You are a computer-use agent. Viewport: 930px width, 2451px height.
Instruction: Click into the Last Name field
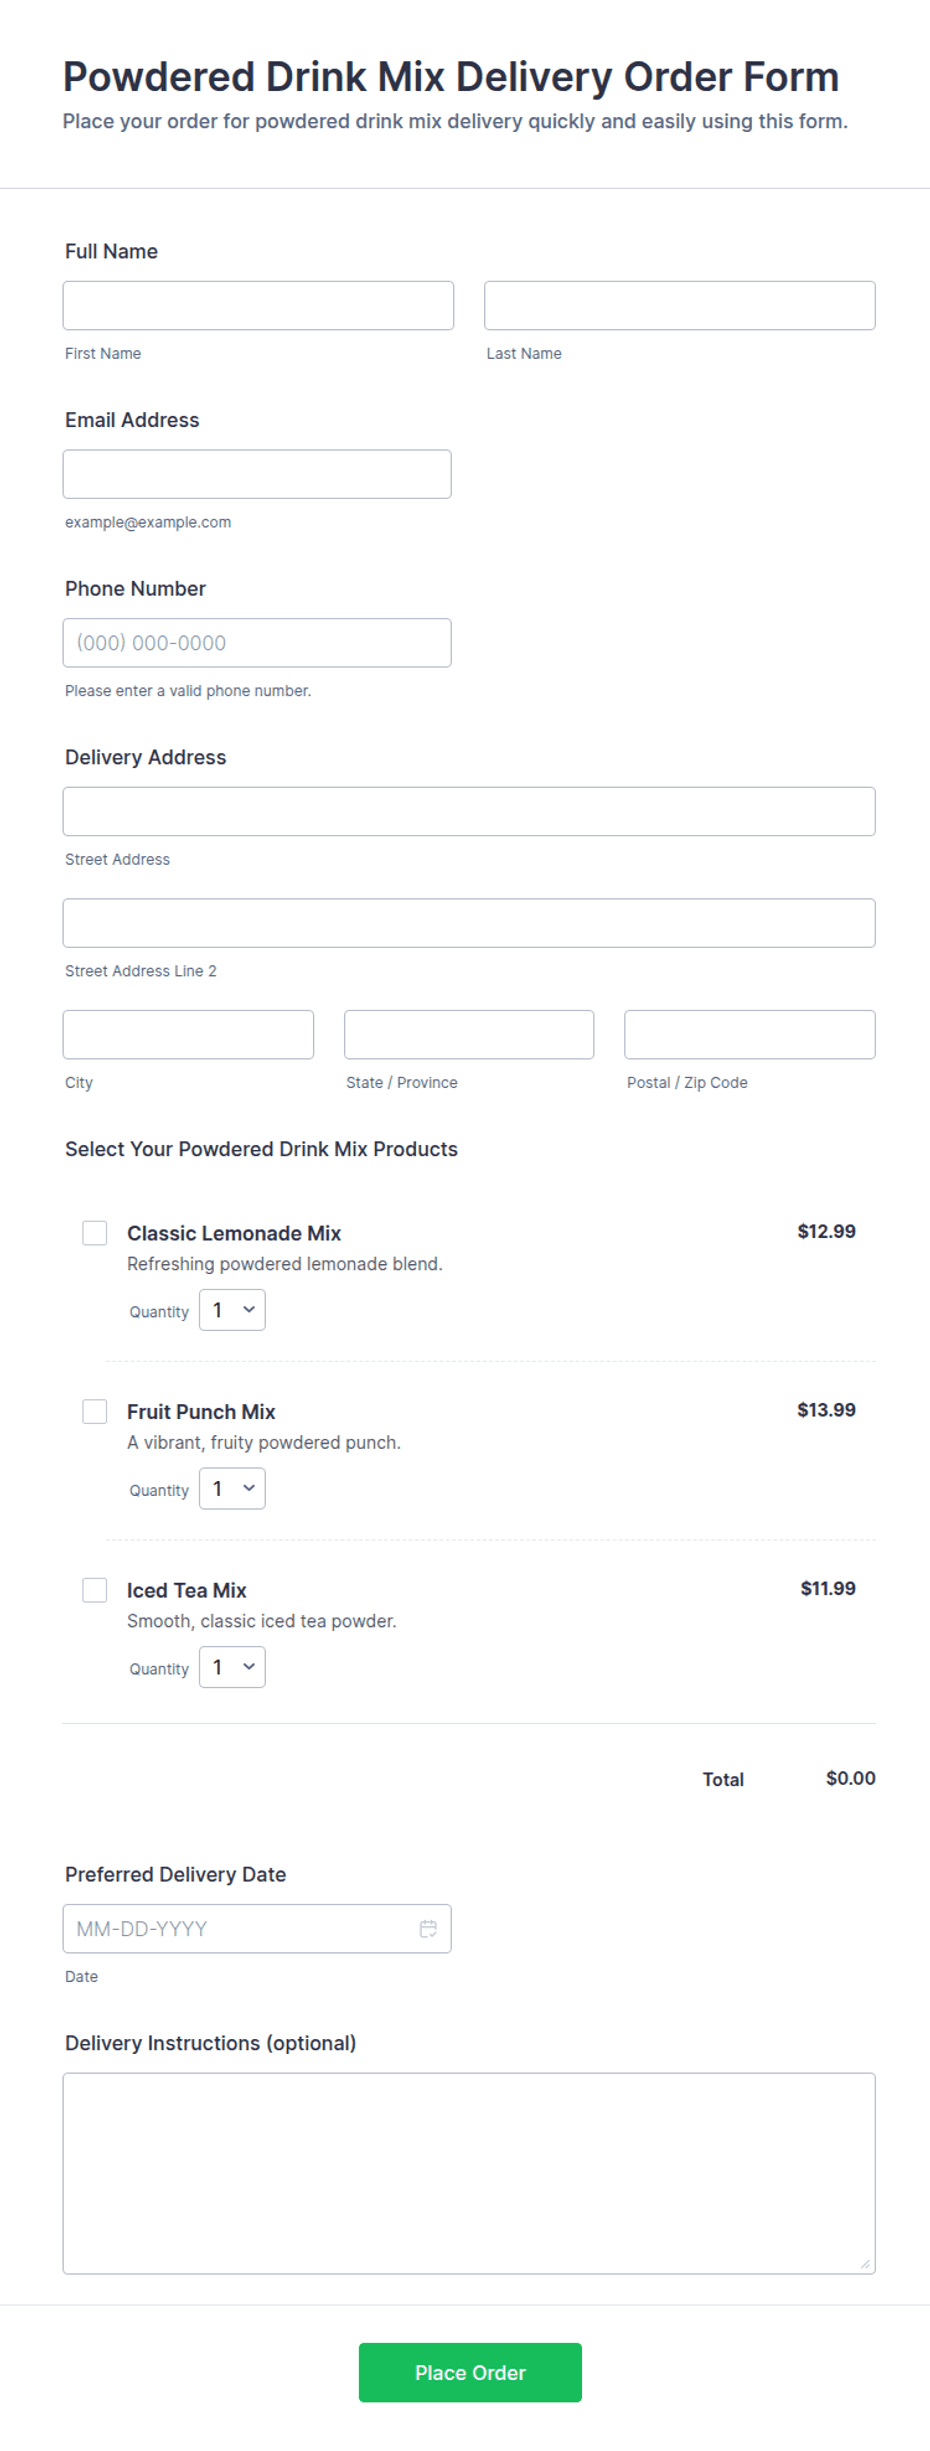coord(680,305)
